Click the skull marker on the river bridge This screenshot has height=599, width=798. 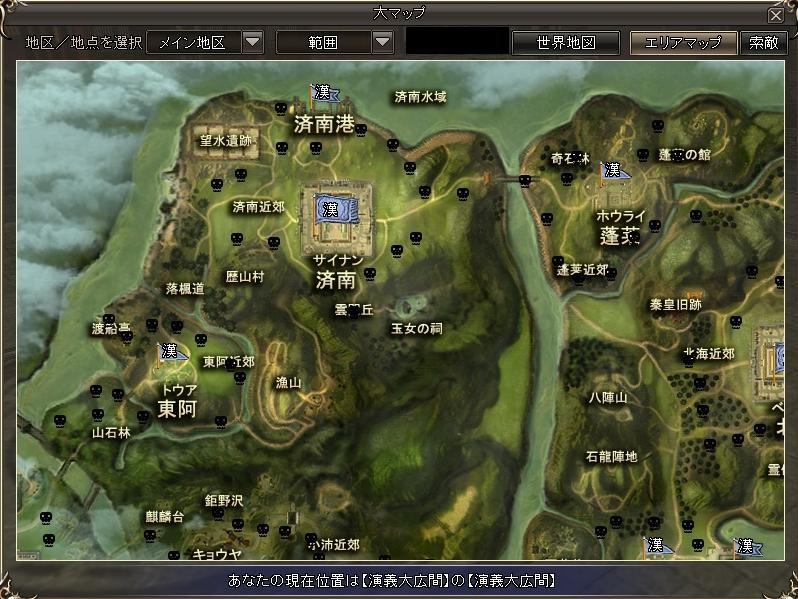[x=525, y=180]
